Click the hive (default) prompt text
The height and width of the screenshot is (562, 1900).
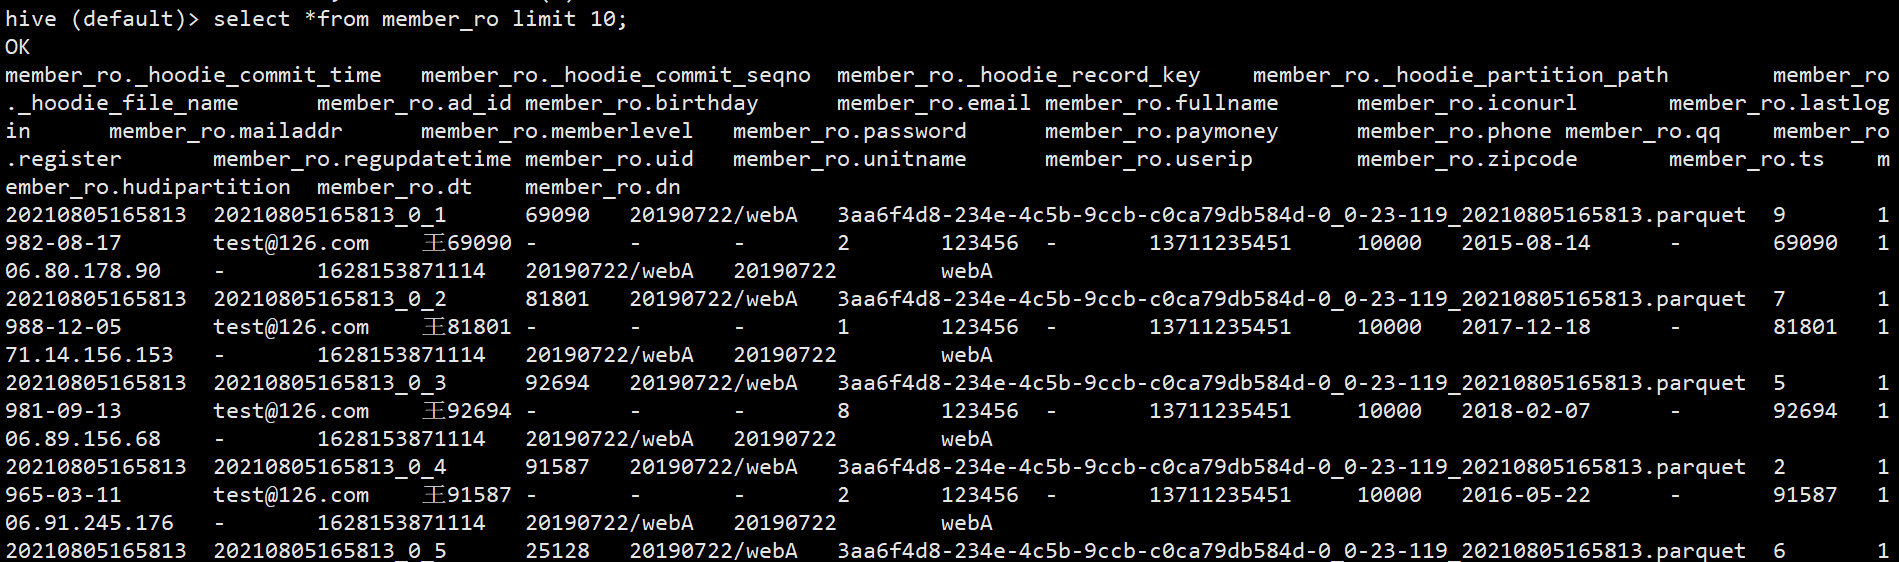102,19
